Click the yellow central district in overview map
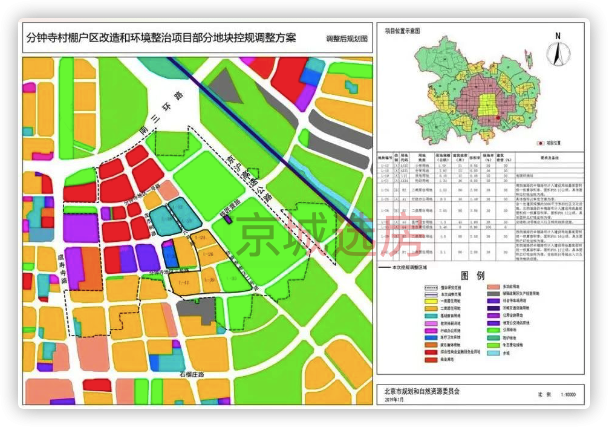Screen dimensions: 608x427 (487, 105)
